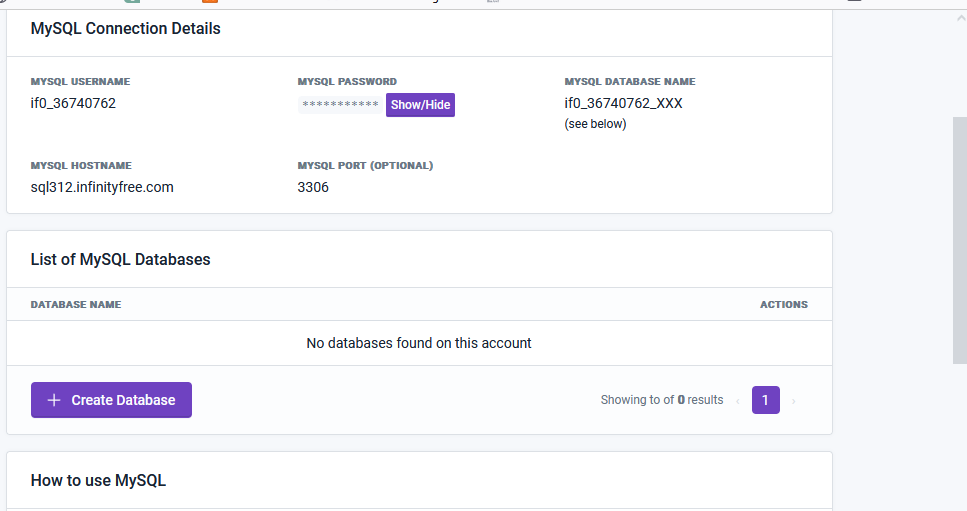Screen dimensions: 967x511
Task: Click the hostname sql312.infinityfree.com
Action: (102, 187)
